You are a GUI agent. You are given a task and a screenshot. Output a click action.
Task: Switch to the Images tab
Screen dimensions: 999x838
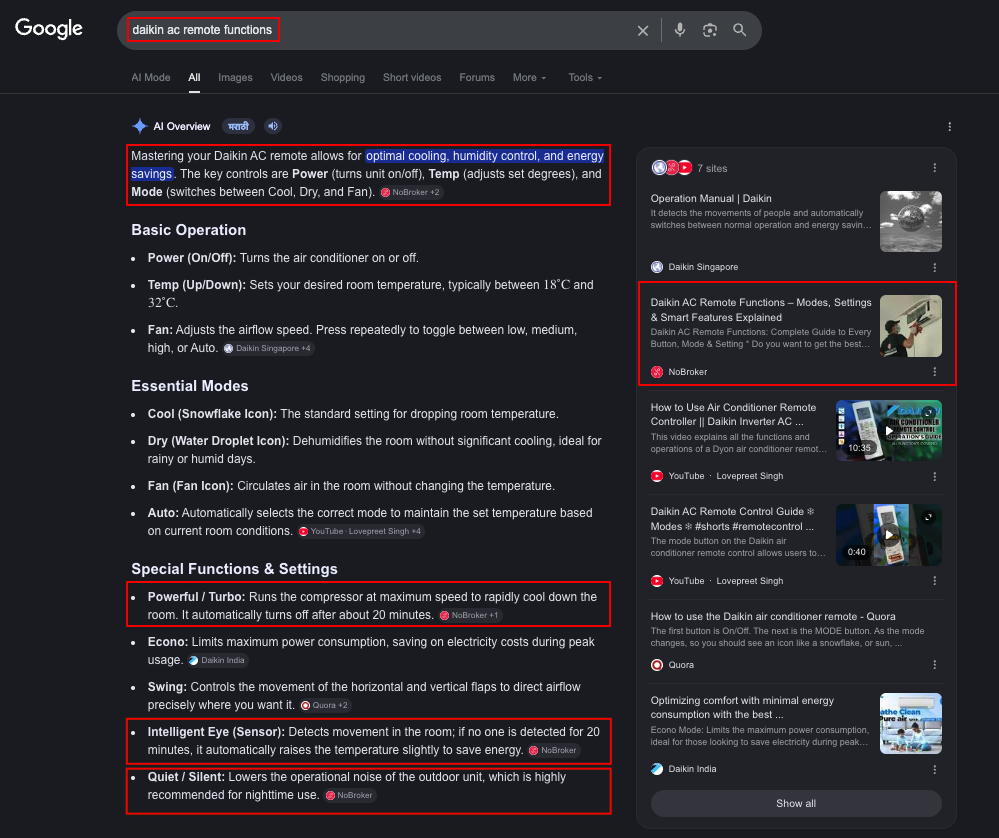point(235,78)
